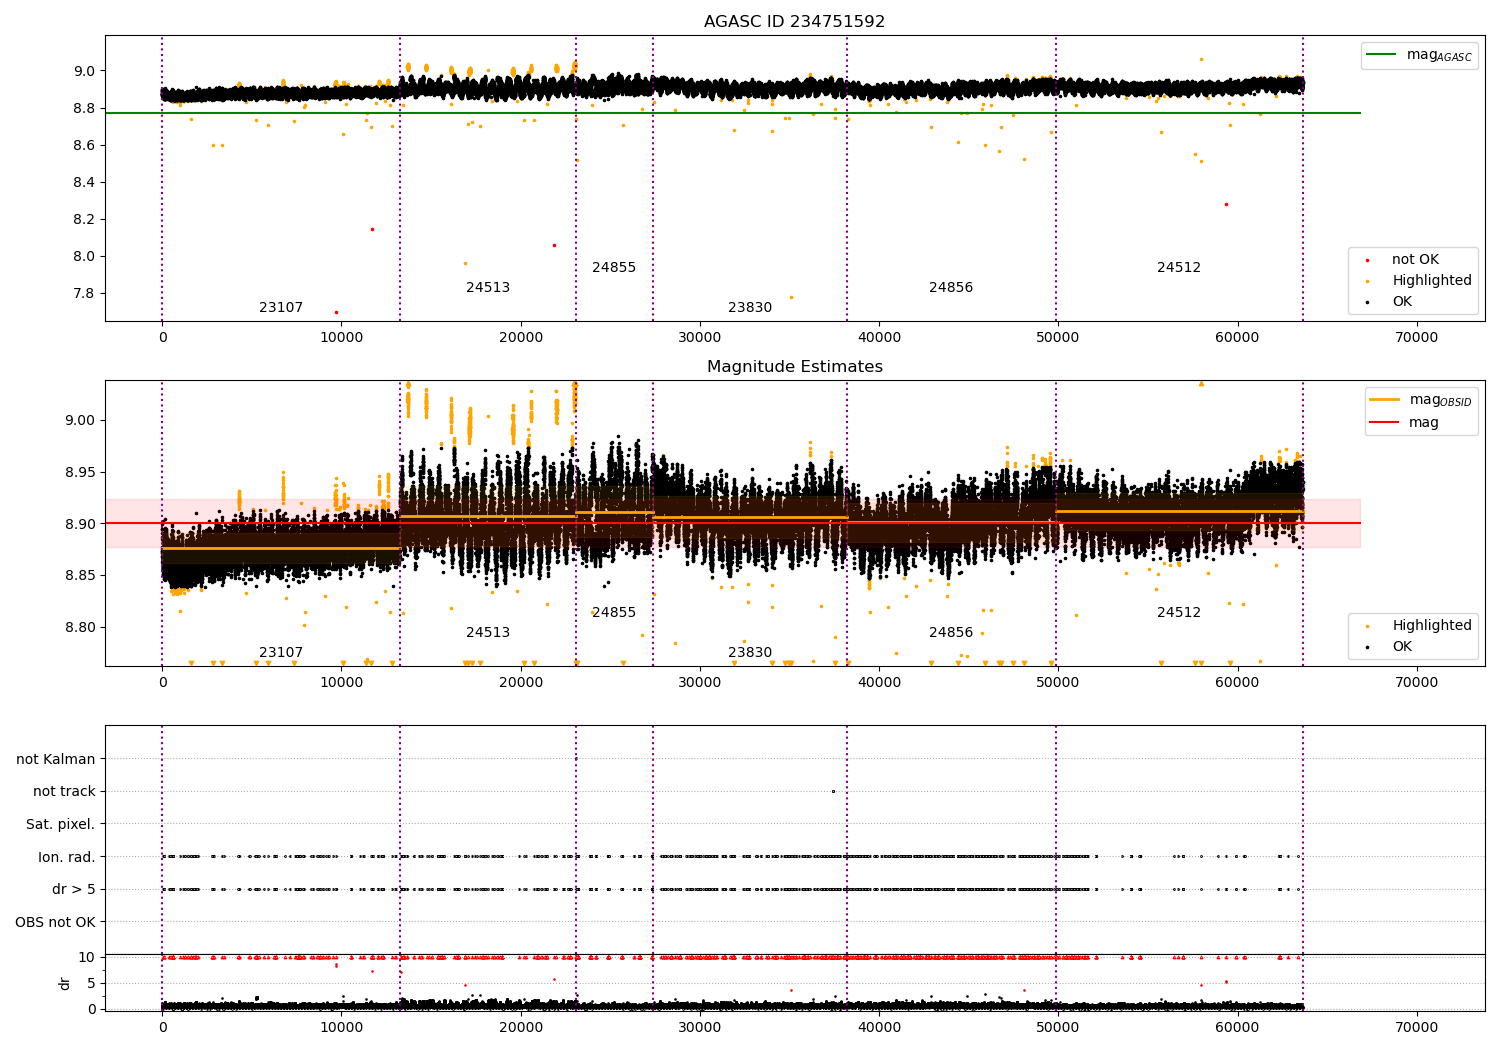
Task: Click 'OK' legend entry in Magnitude Estimates plot
Action: click(1390, 647)
